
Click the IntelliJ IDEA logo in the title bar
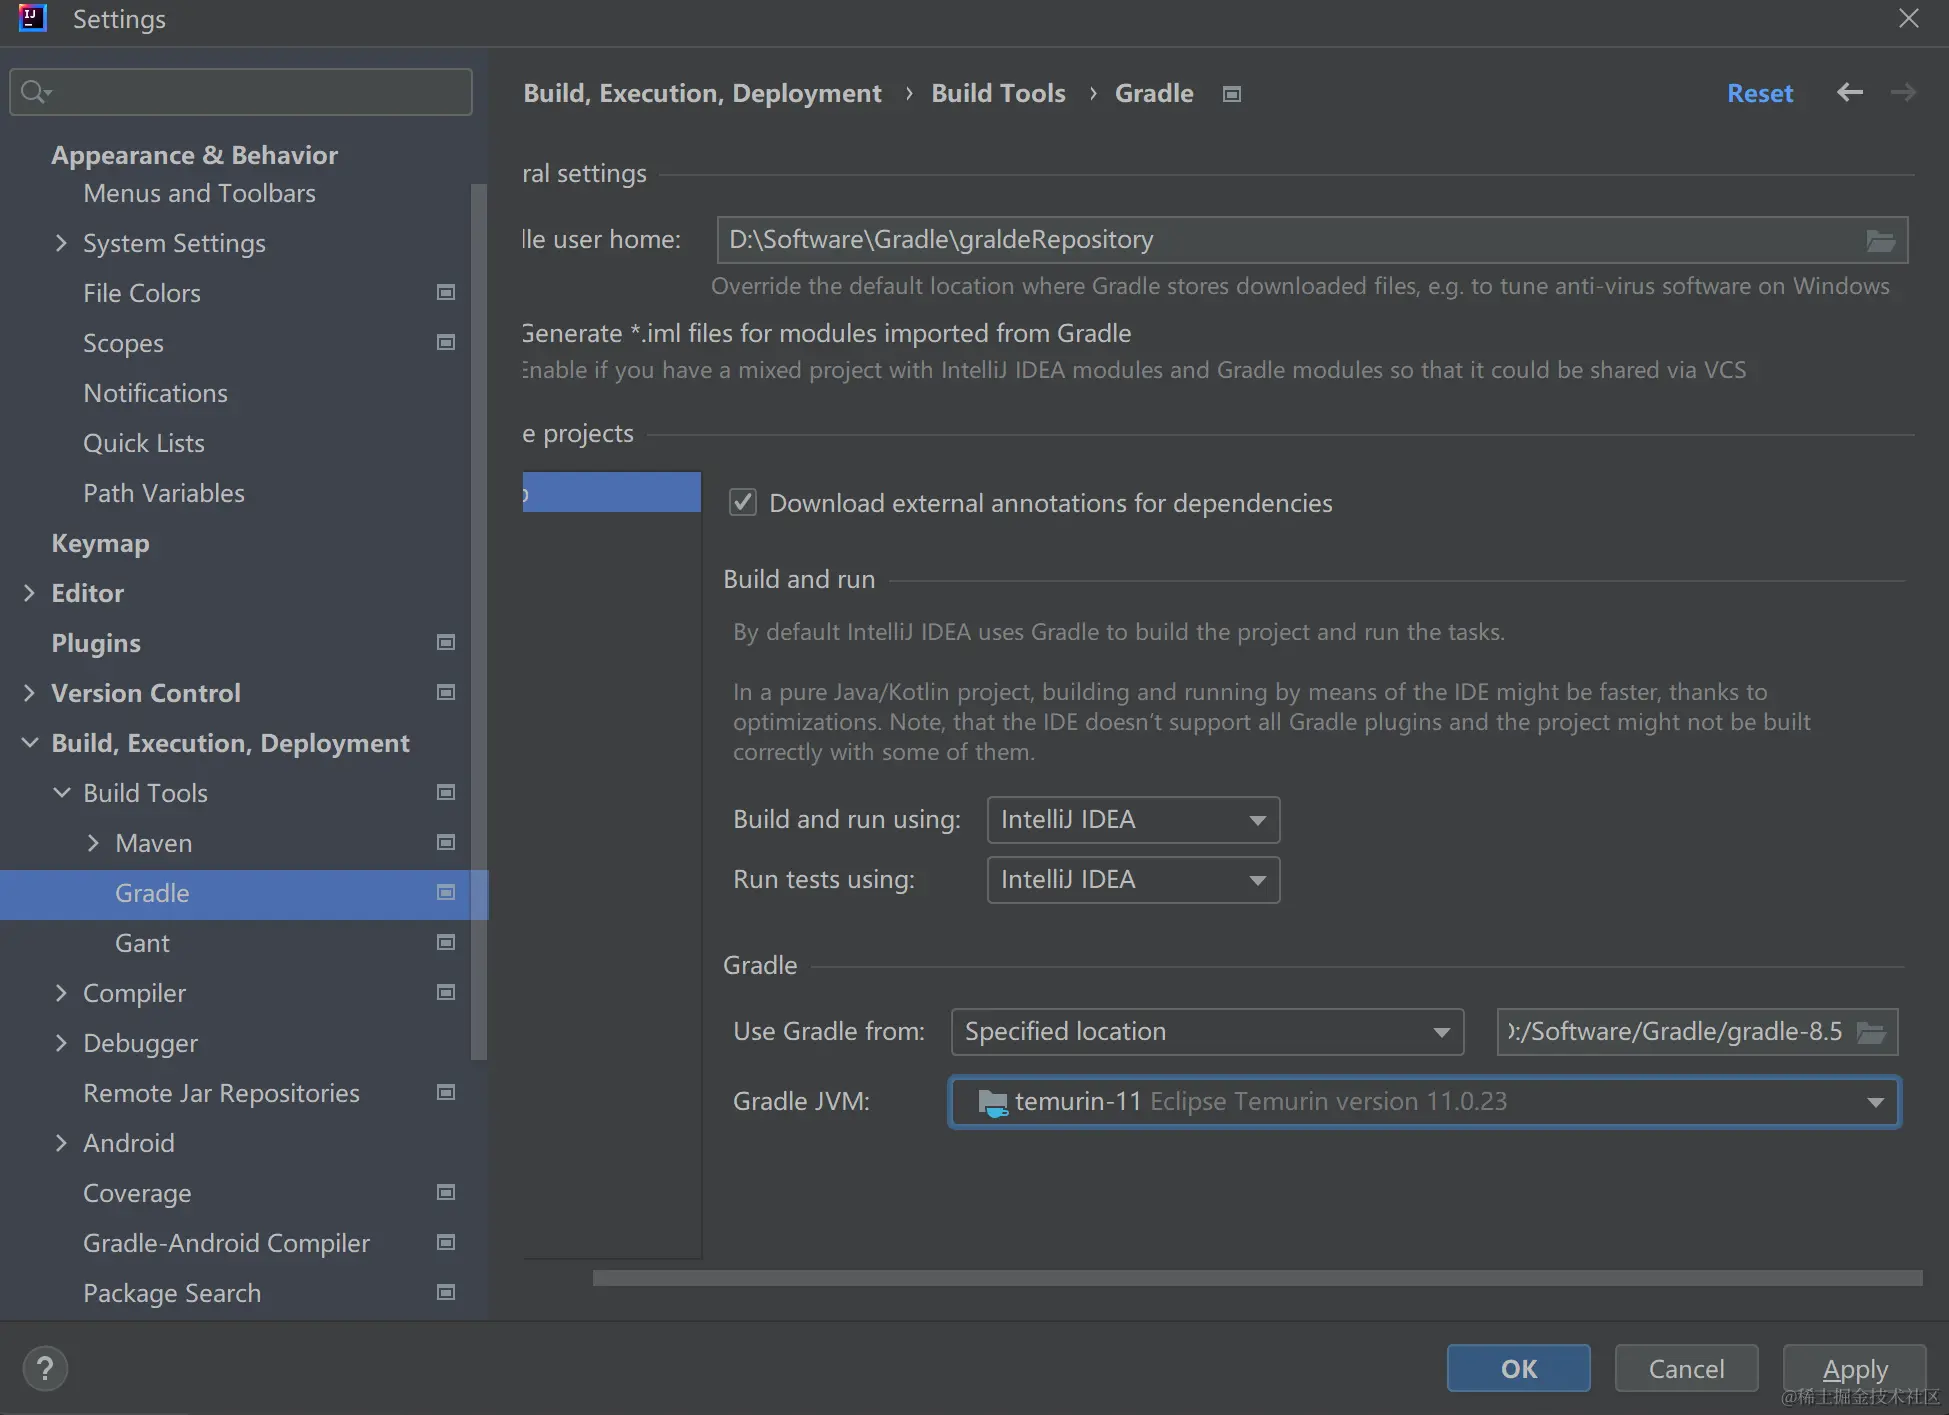point(33,18)
